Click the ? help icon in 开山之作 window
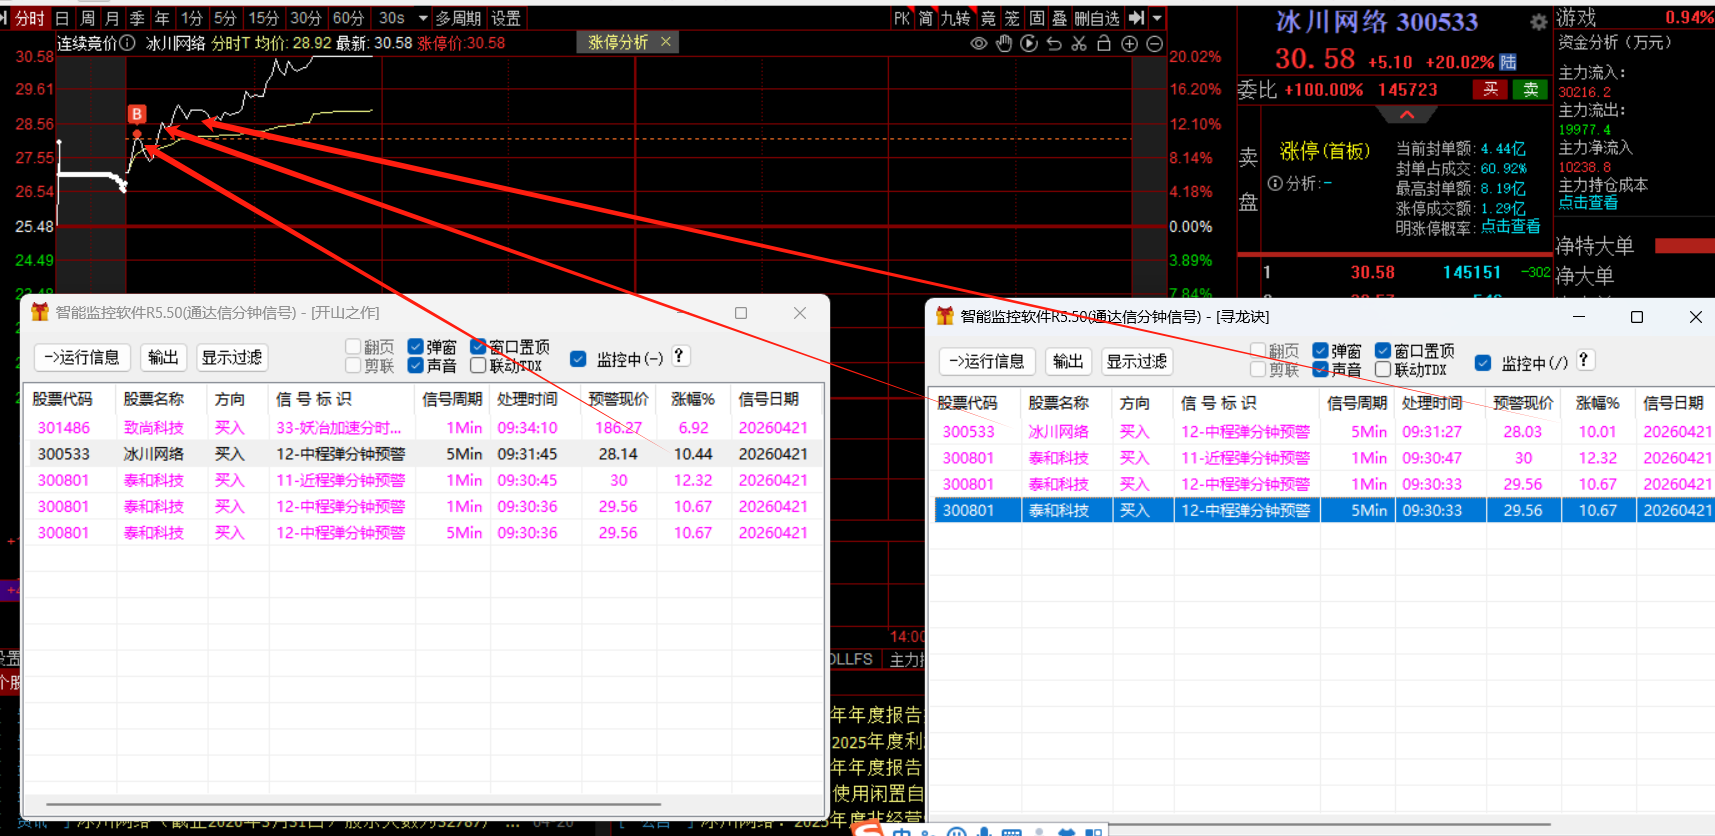 tap(679, 356)
